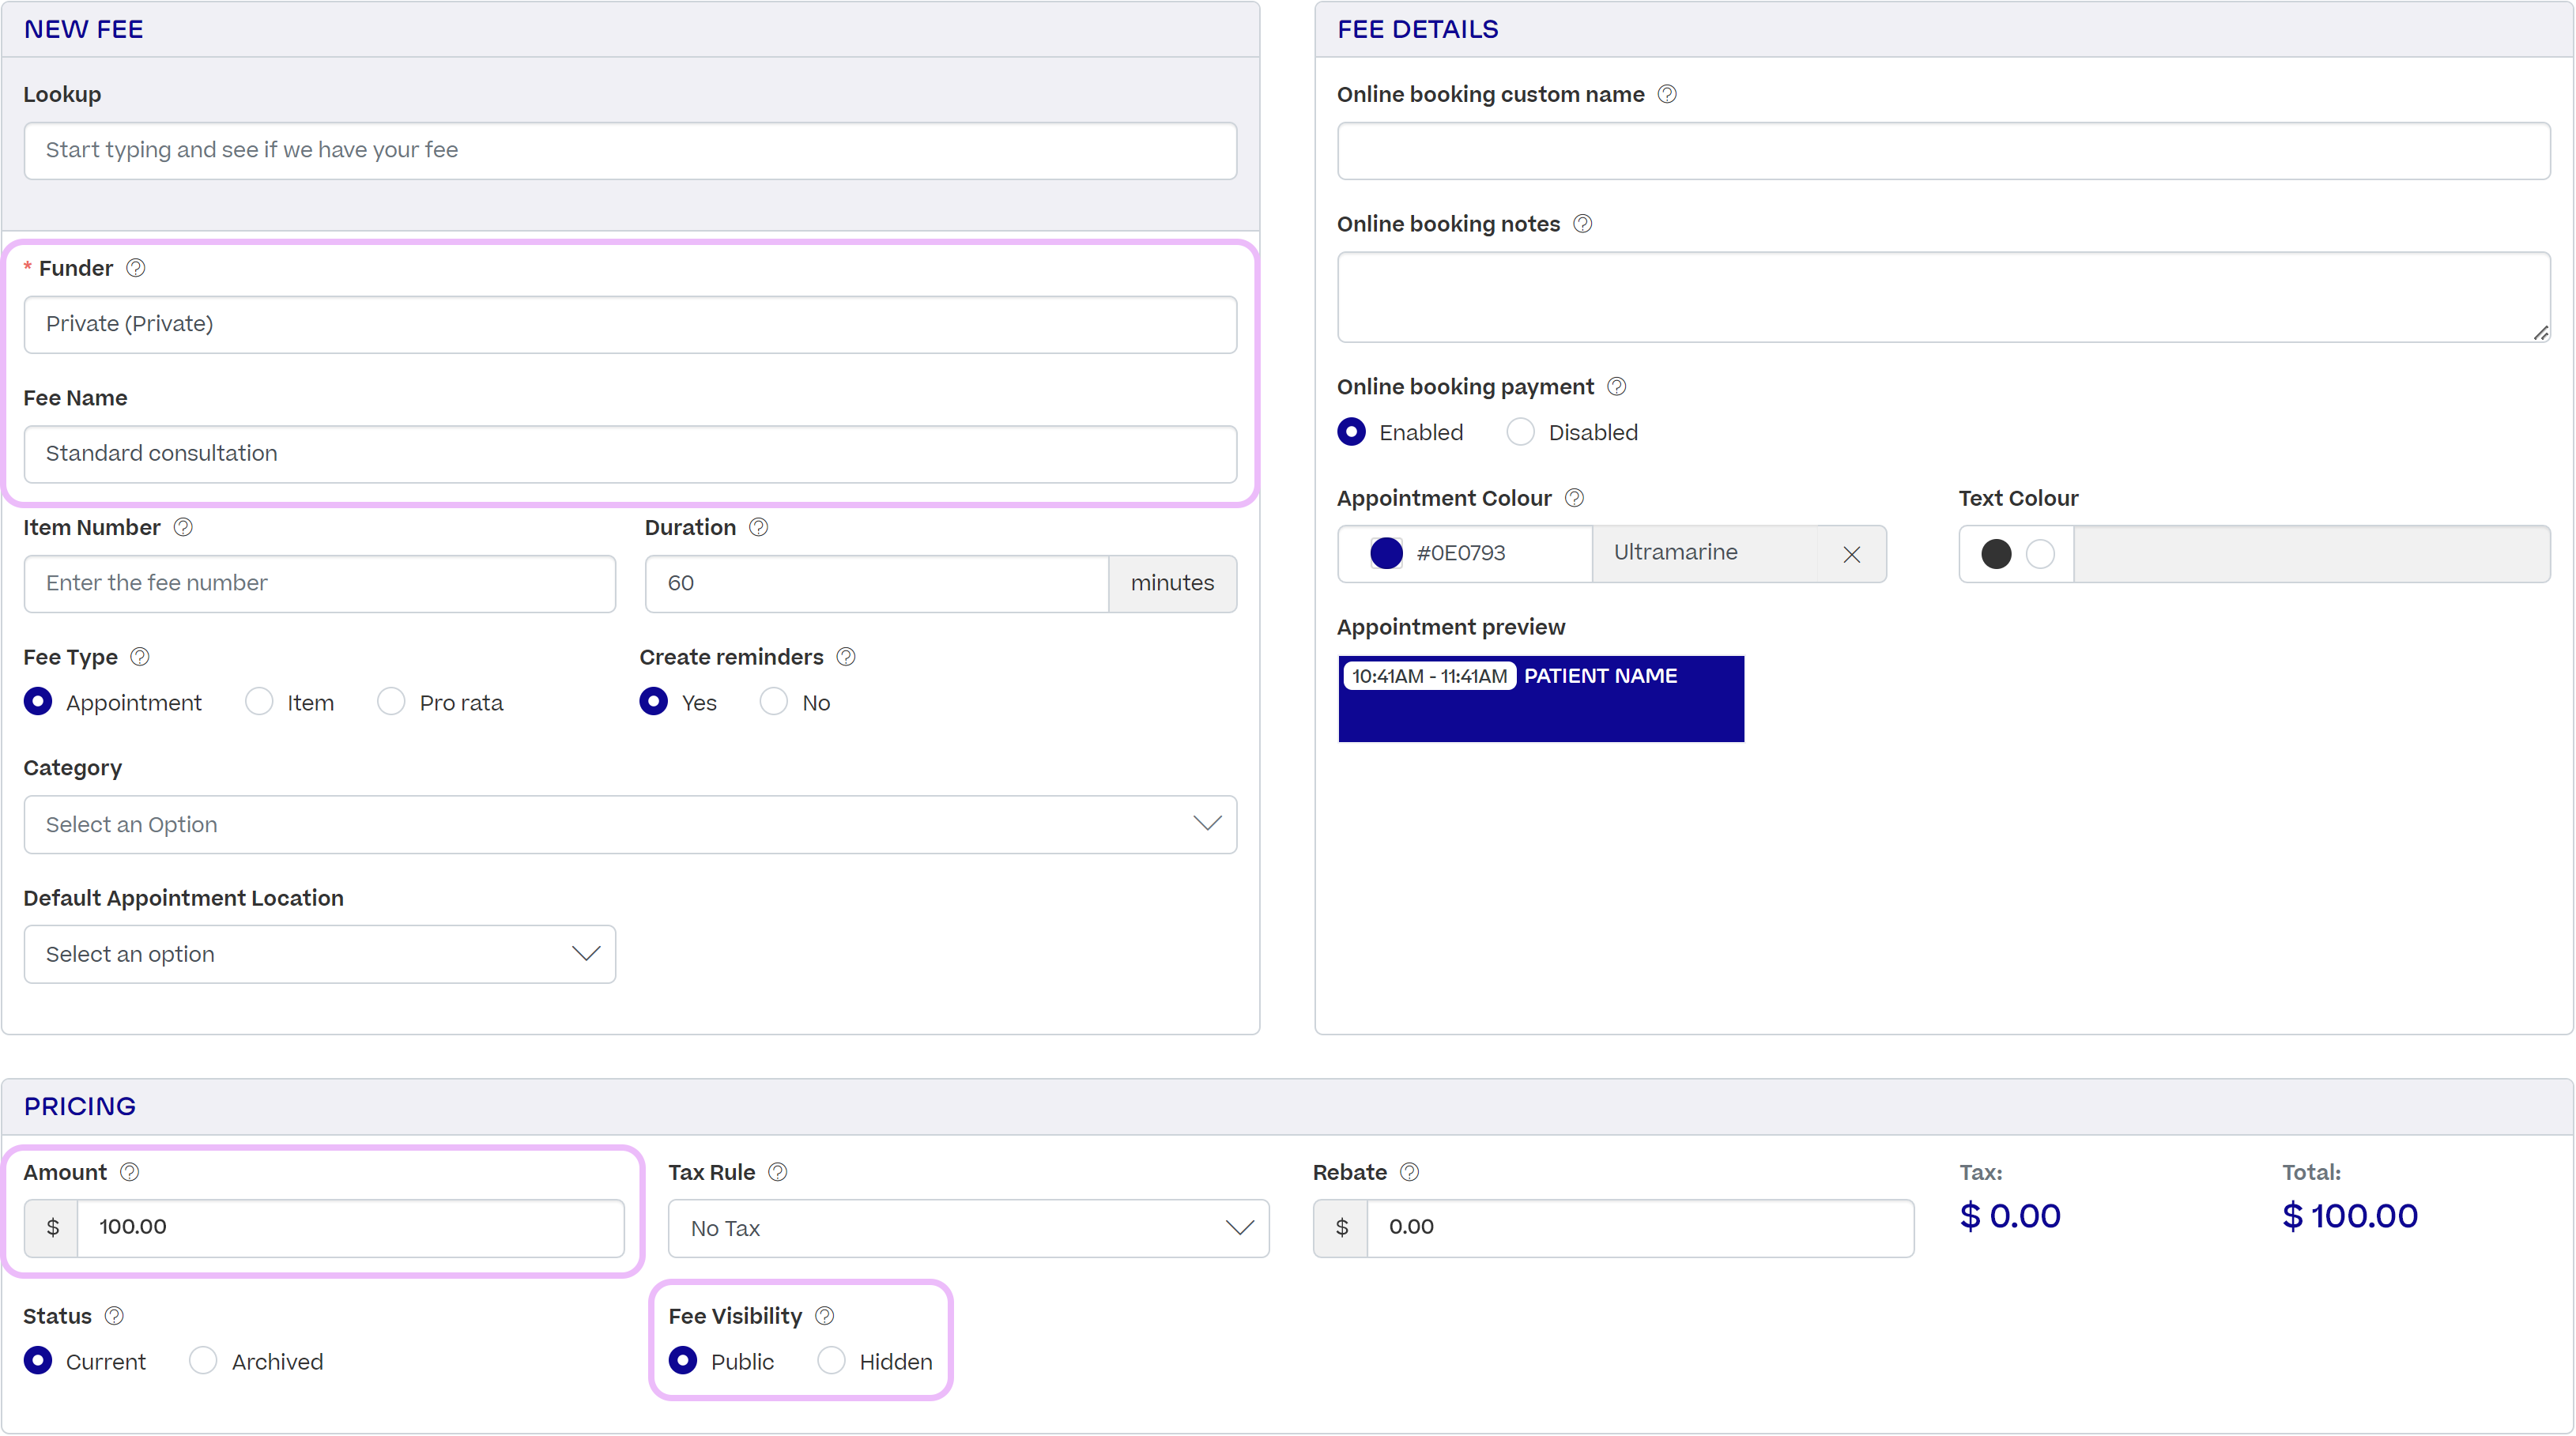Click the Create reminders help icon
The width and height of the screenshot is (2576, 1436).
(x=846, y=657)
